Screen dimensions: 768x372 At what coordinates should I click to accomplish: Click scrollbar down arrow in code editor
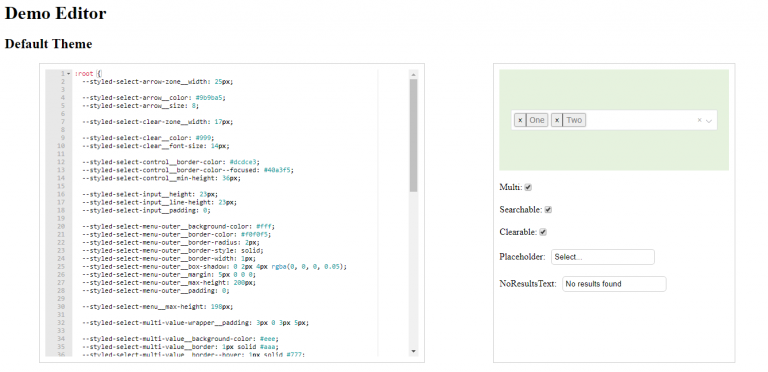pyautogui.click(x=414, y=351)
